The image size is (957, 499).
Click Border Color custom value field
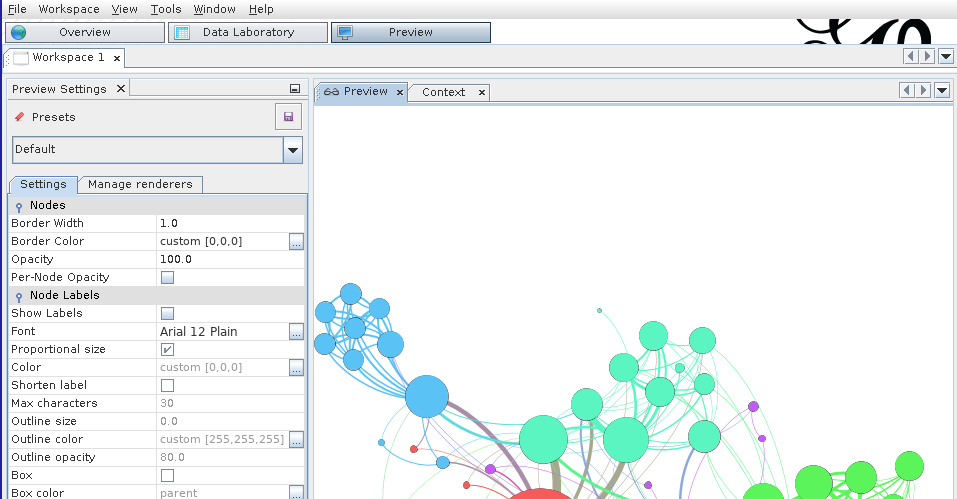click(223, 242)
